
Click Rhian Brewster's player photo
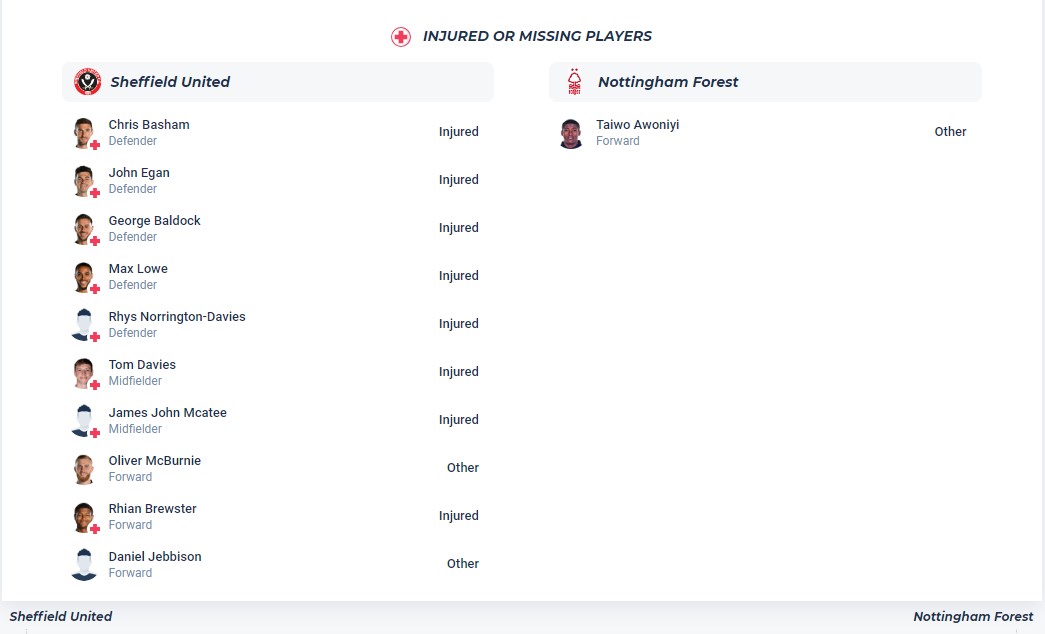click(85, 516)
